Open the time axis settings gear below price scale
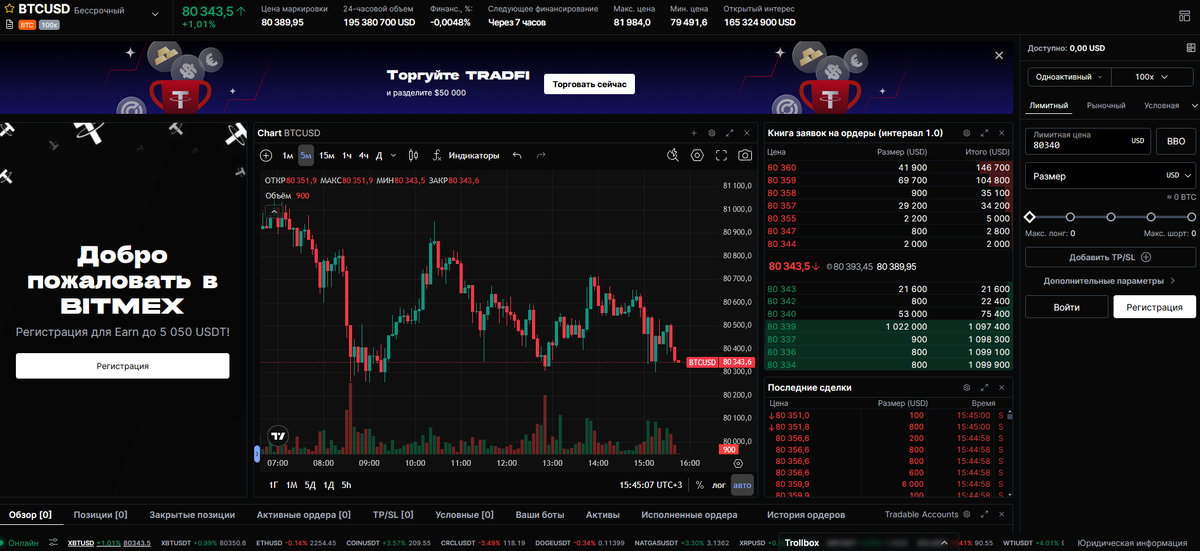 pos(738,463)
